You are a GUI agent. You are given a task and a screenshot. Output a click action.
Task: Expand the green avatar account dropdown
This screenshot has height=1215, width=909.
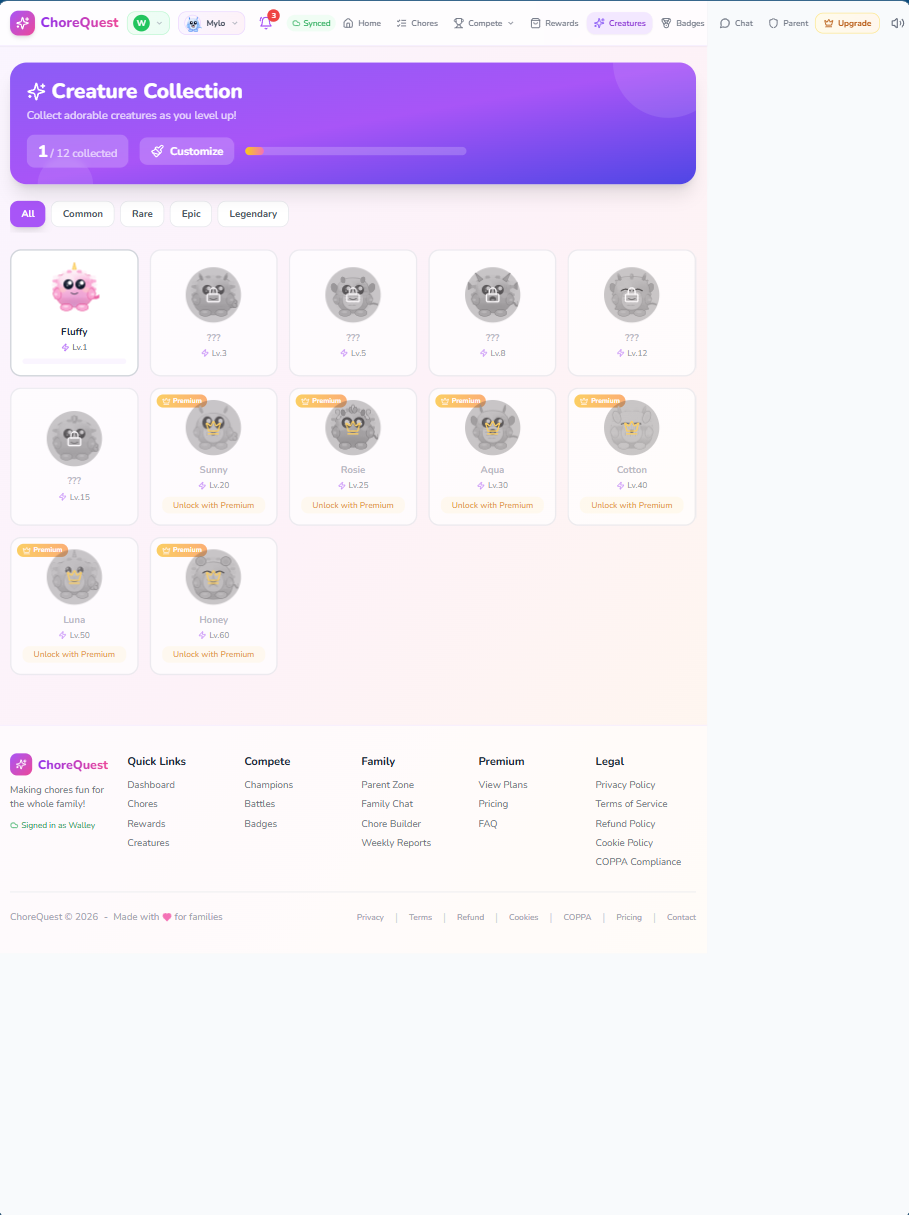tap(146, 22)
